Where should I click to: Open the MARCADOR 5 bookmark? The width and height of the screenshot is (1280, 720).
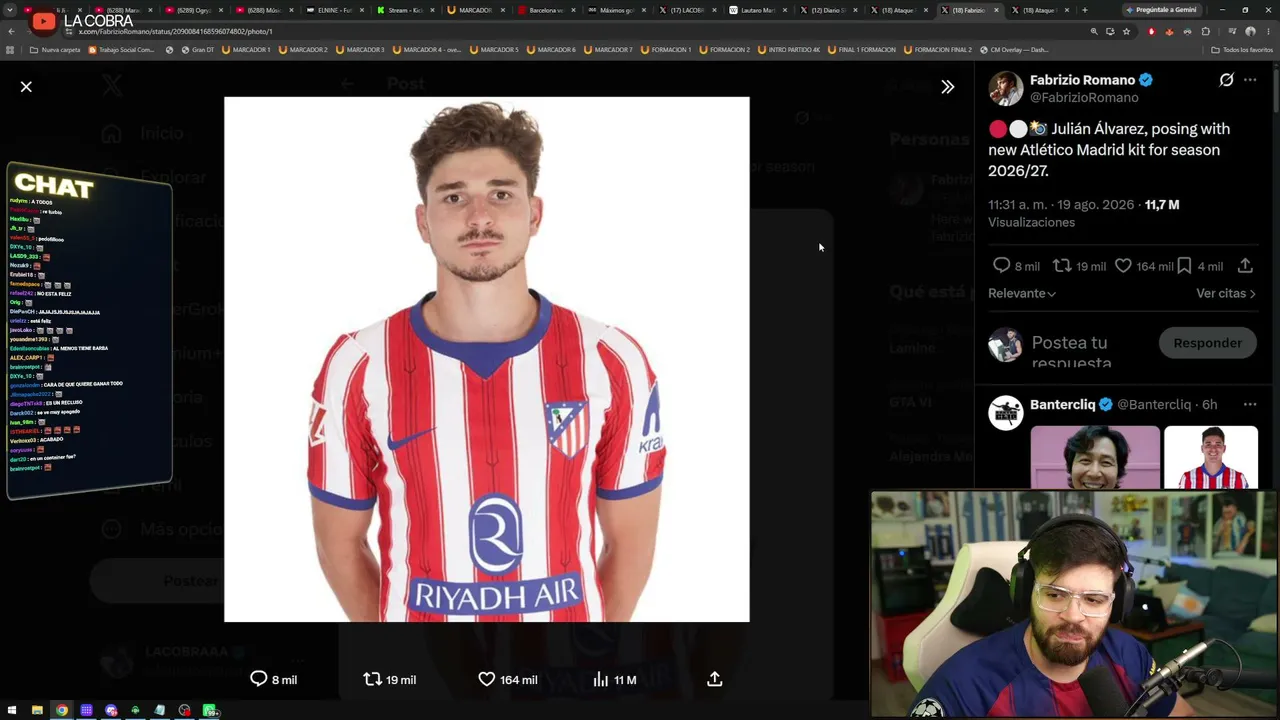tap(494, 50)
